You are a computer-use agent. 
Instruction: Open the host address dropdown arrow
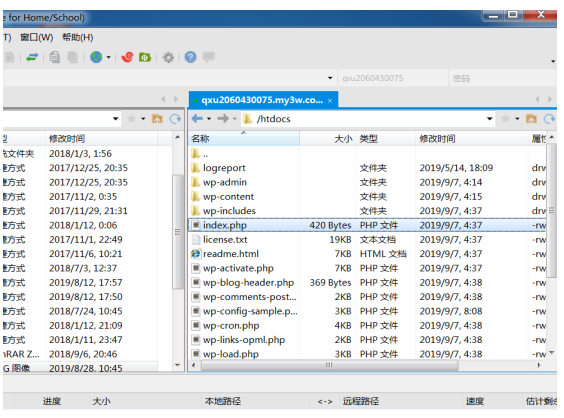point(330,78)
